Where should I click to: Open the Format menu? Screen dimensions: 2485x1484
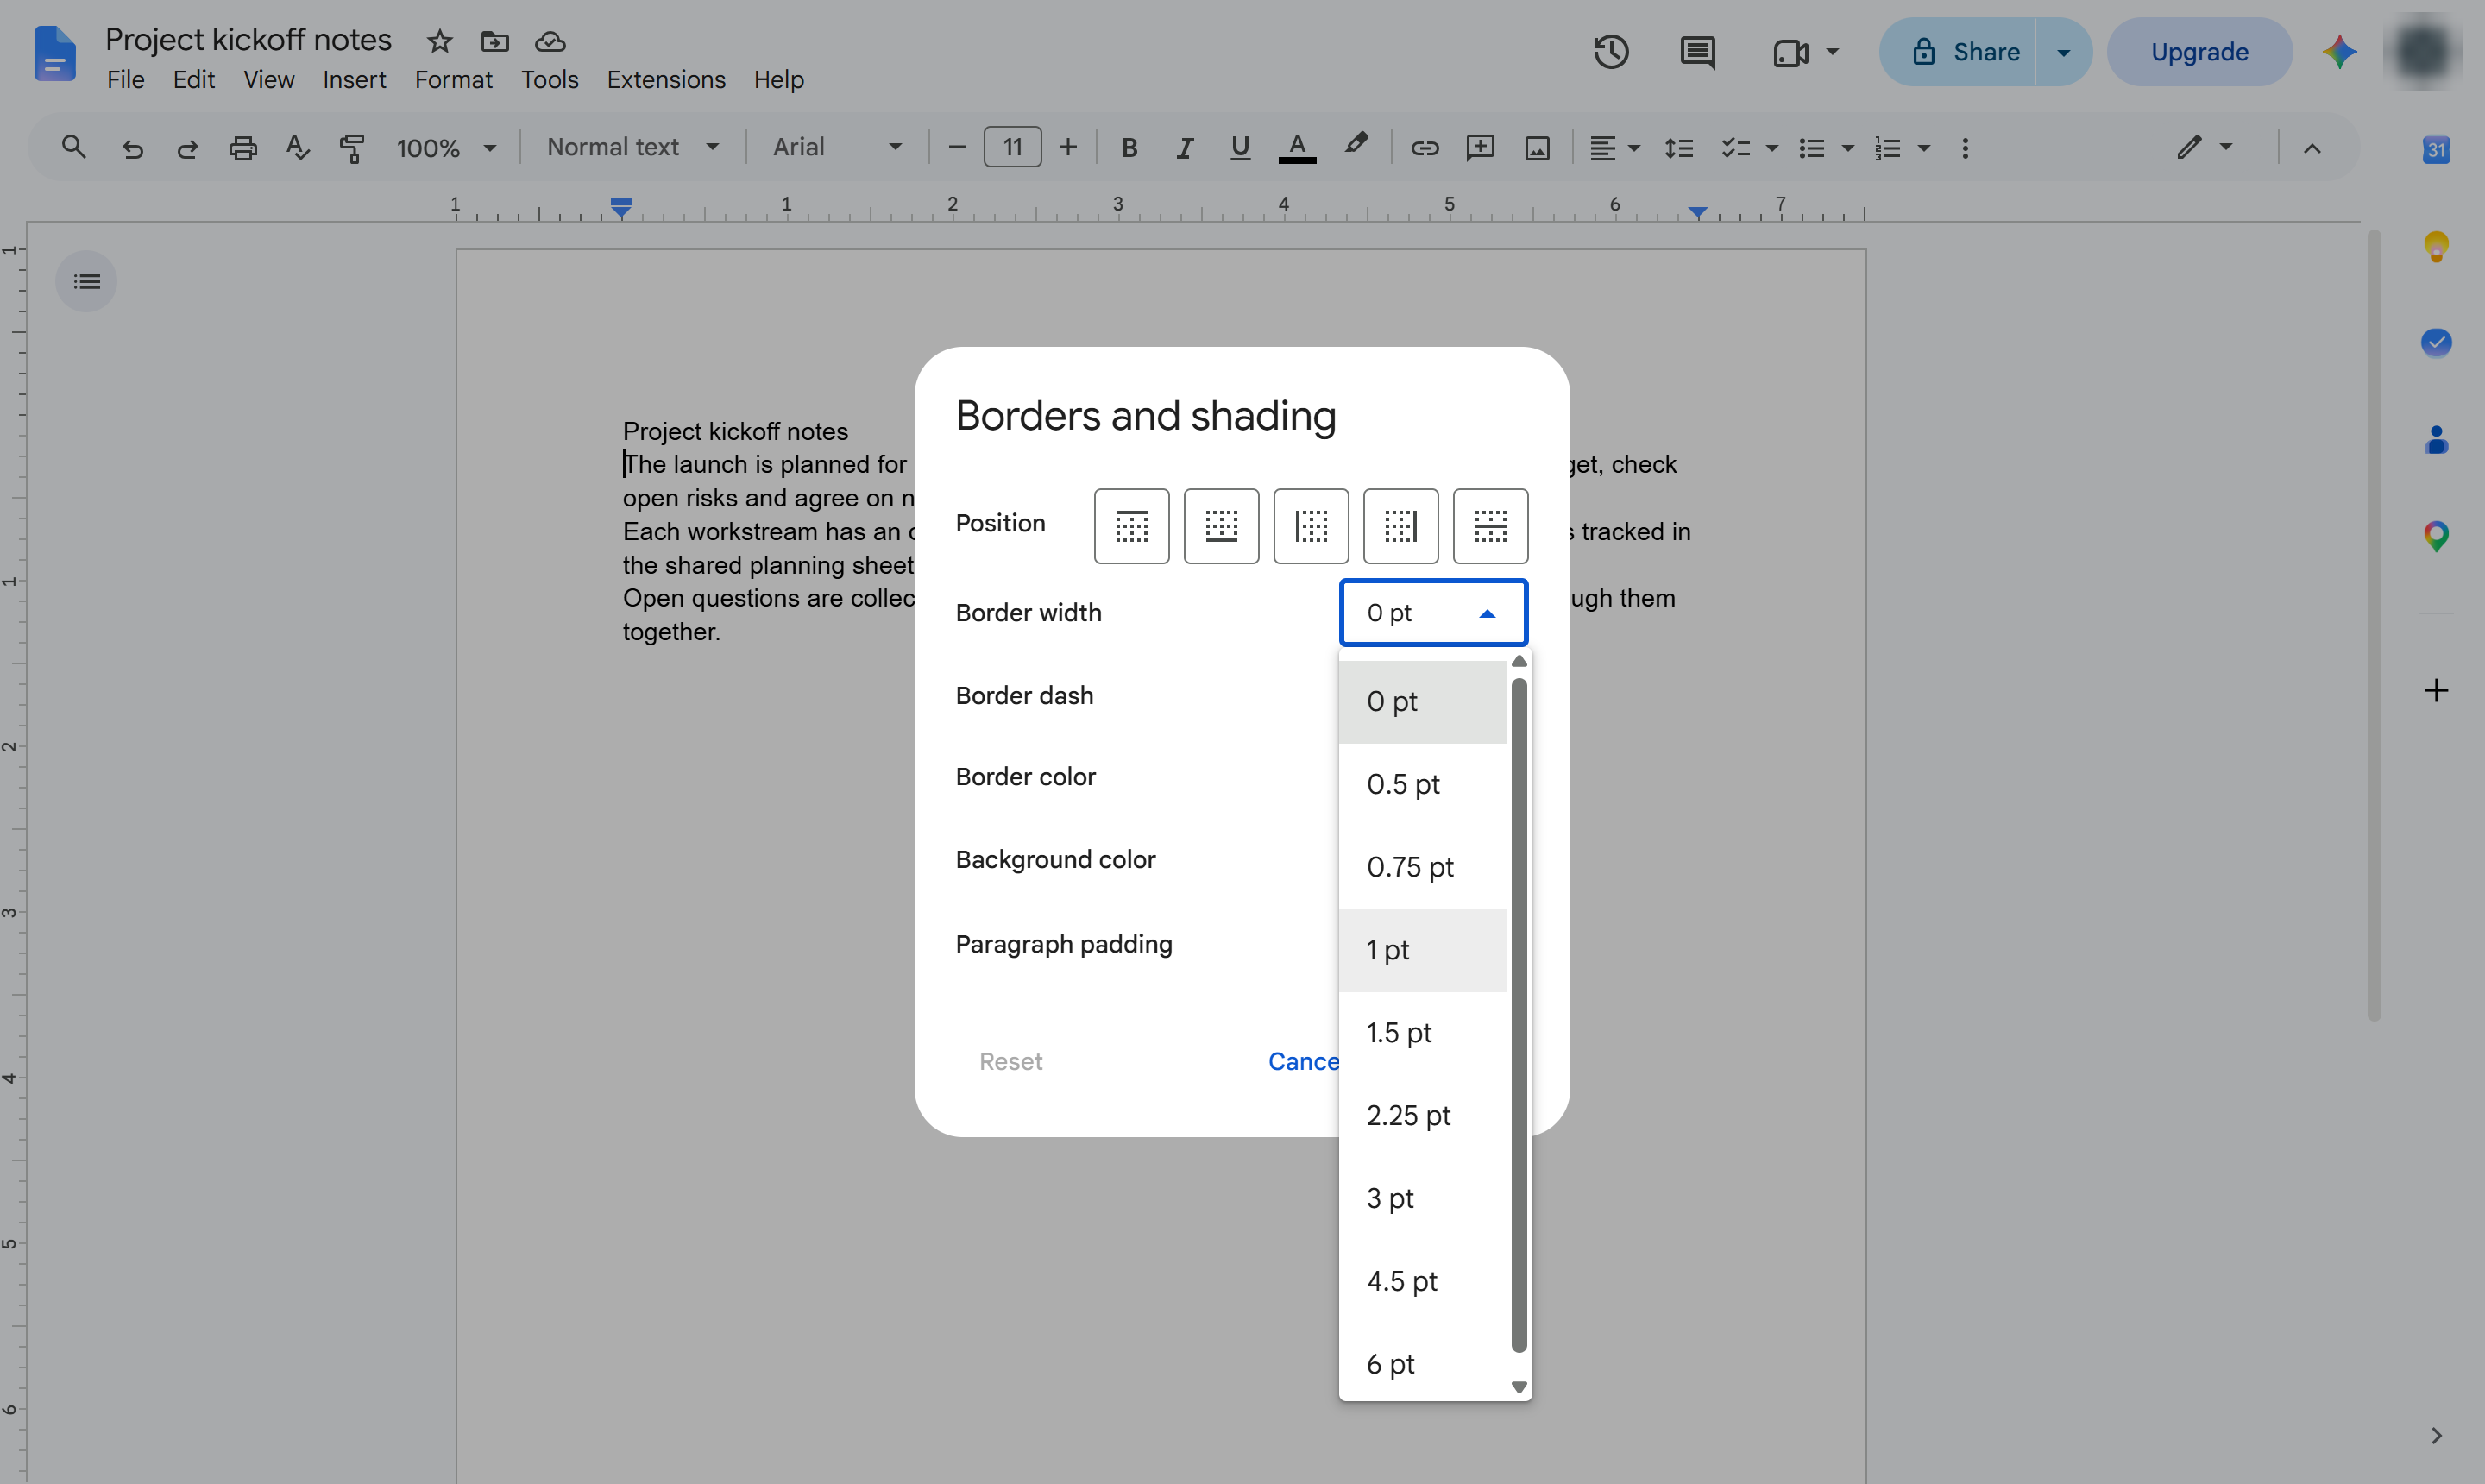(453, 79)
